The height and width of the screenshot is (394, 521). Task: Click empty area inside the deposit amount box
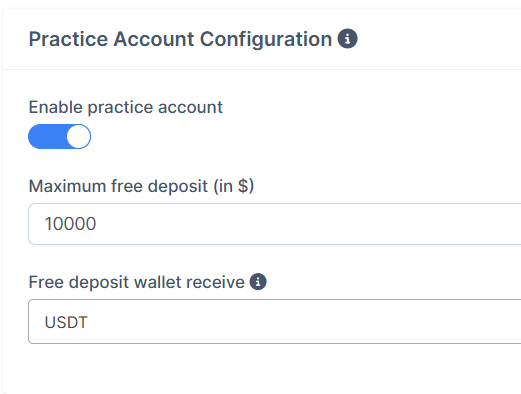pyautogui.click(x=300, y=224)
